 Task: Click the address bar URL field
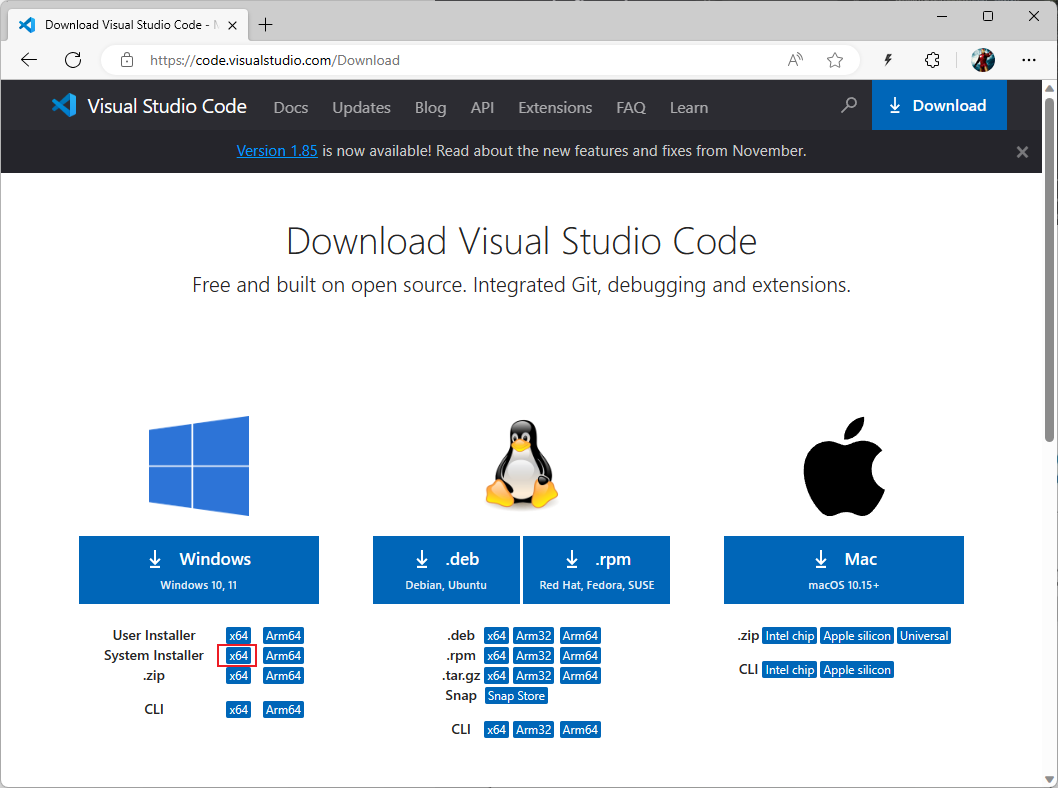(x=450, y=60)
